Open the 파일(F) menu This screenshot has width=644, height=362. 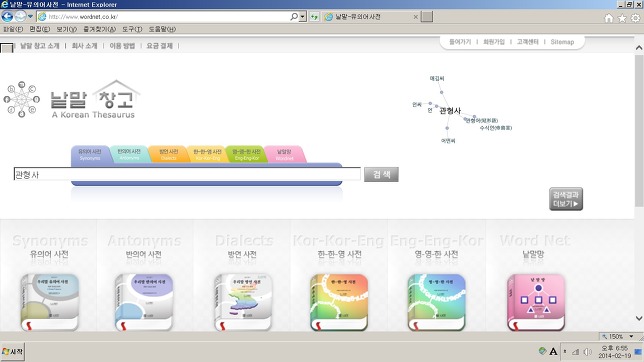pyautogui.click(x=13, y=29)
